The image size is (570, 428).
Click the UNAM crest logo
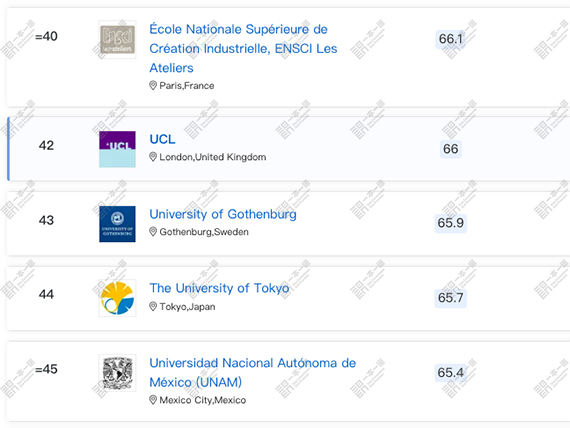tap(117, 373)
